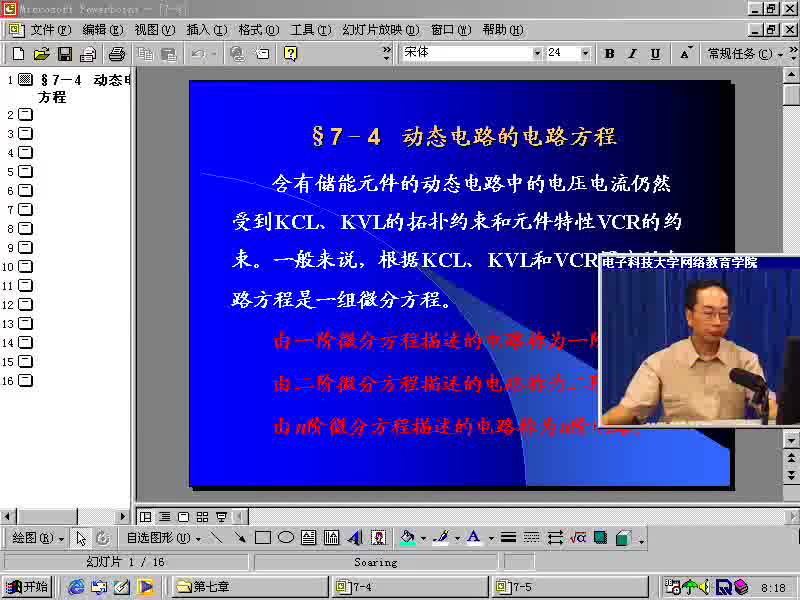The height and width of the screenshot is (600, 800).
Task: Open the 视图 menu
Action: [155, 30]
